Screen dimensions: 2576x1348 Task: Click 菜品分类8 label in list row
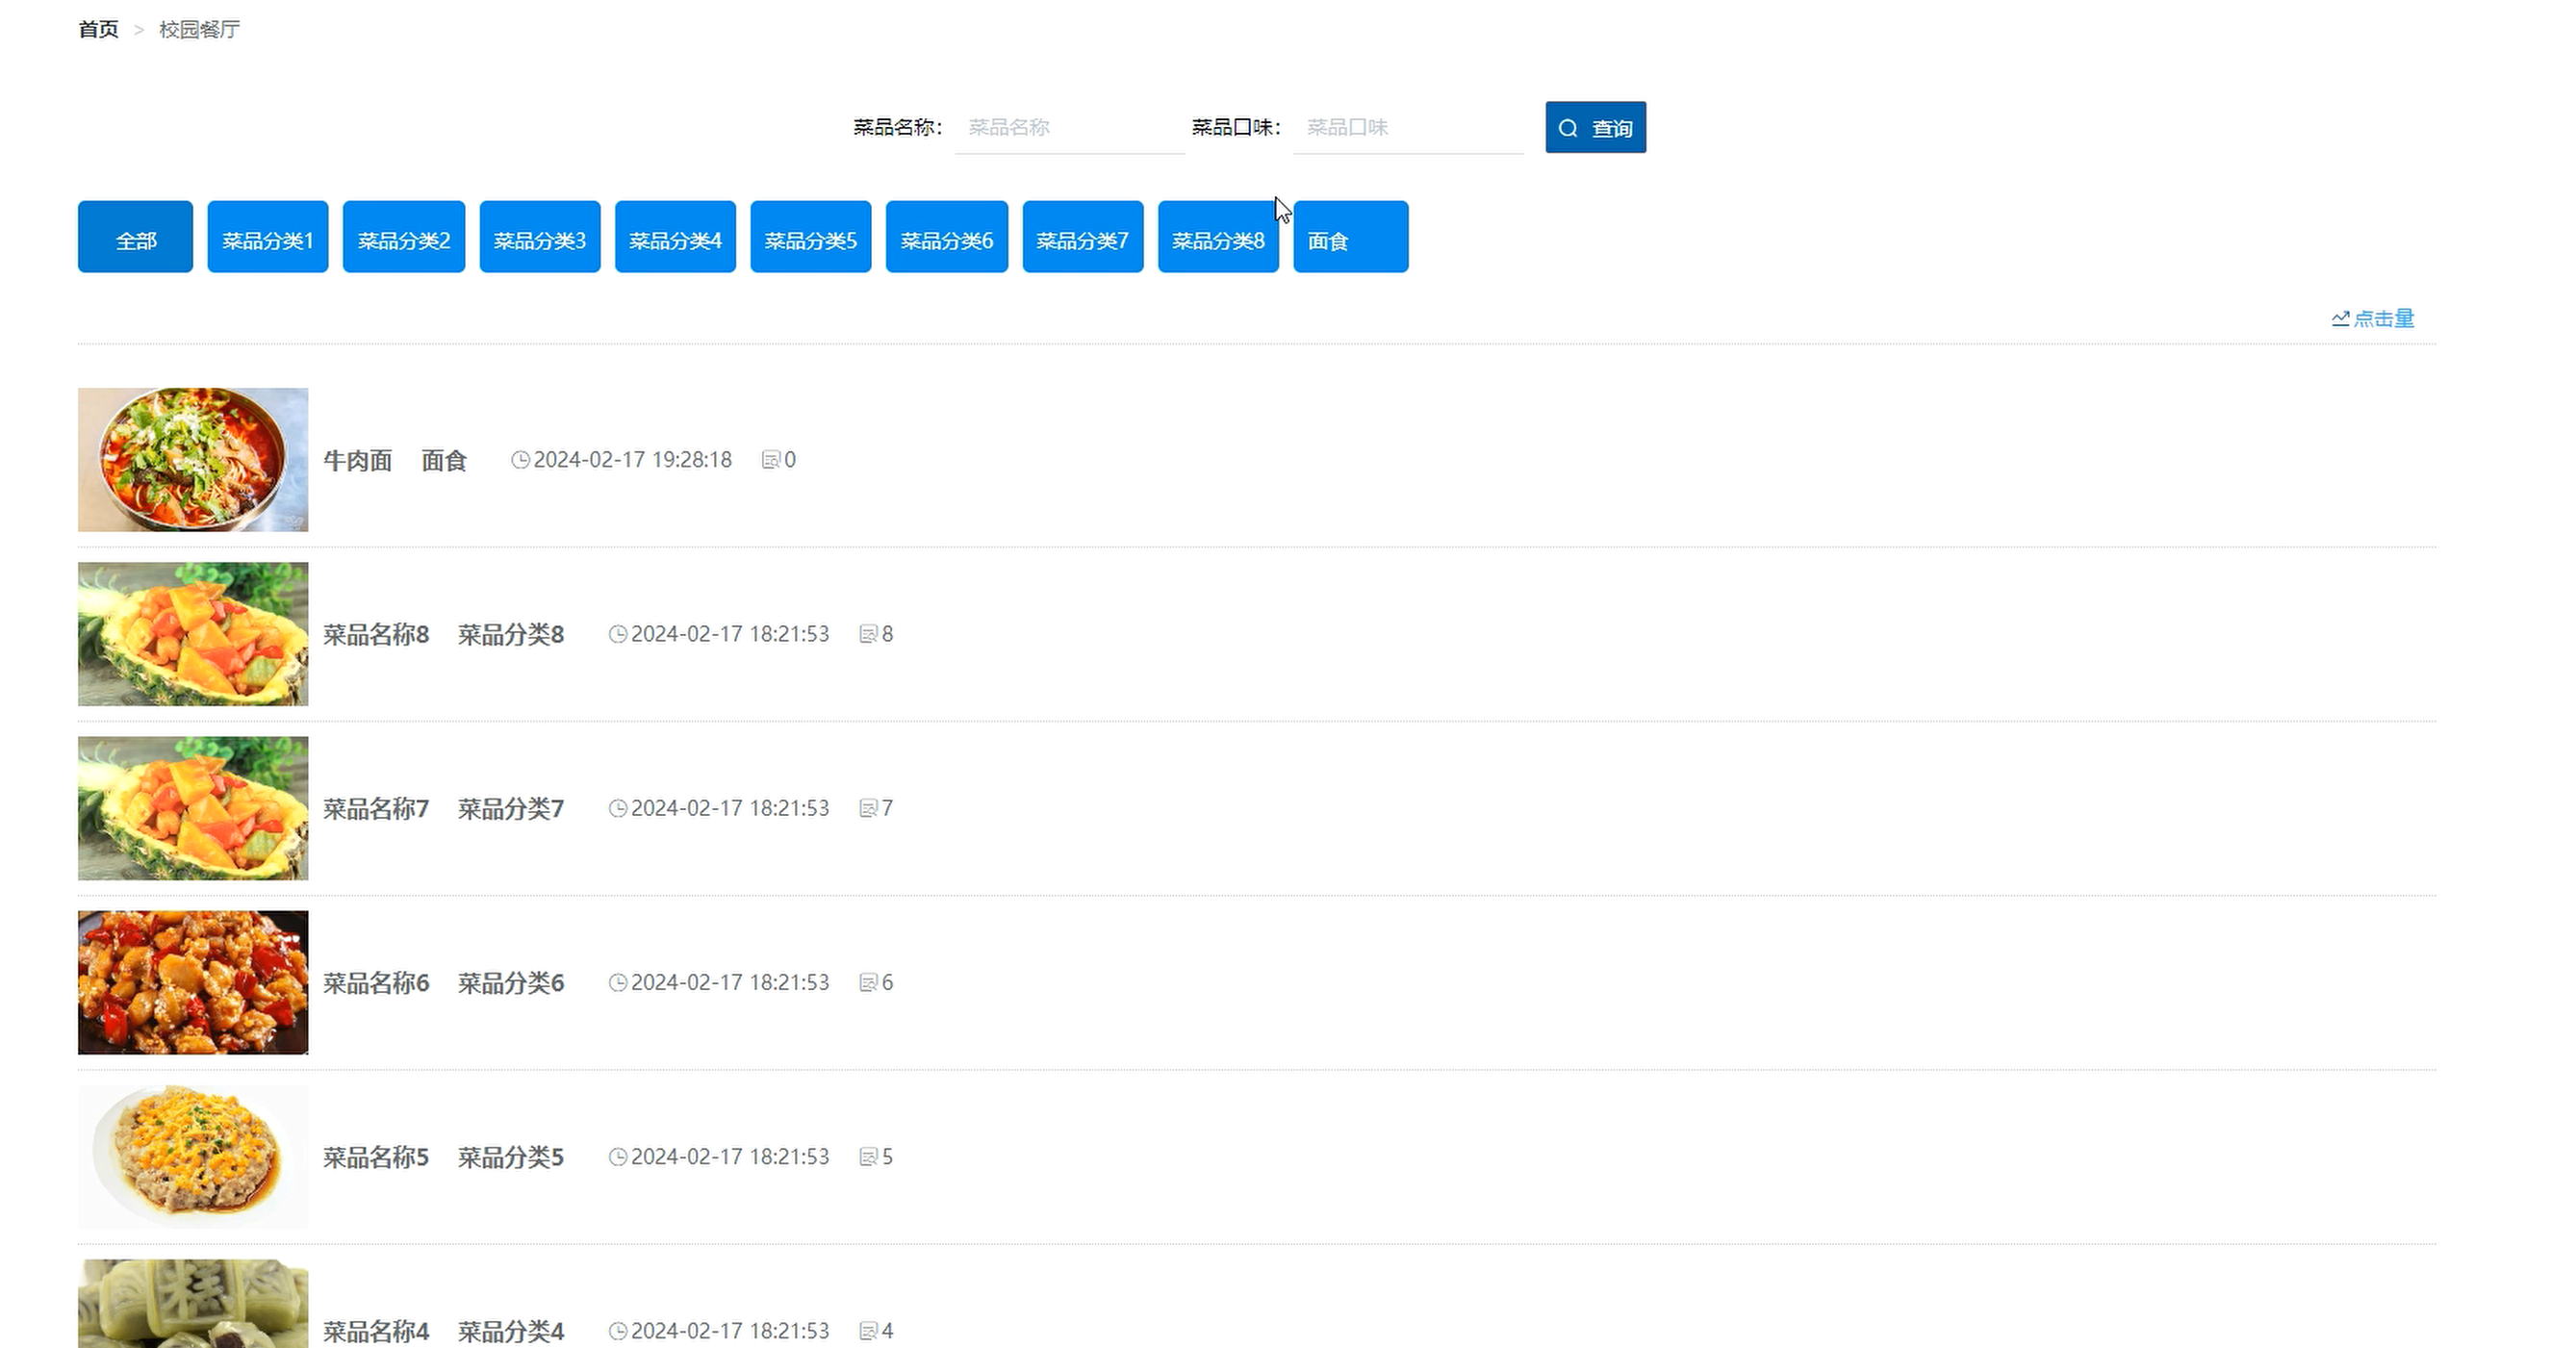point(511,634)
